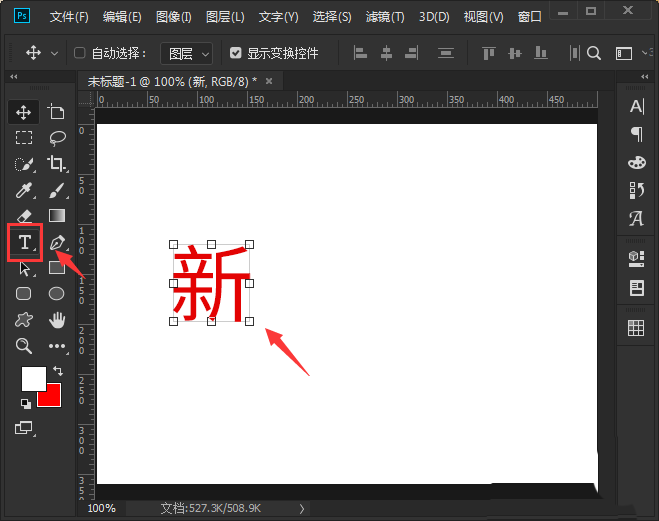Swap foreground and background colors
659x521 pixels.
click(58, 371)
